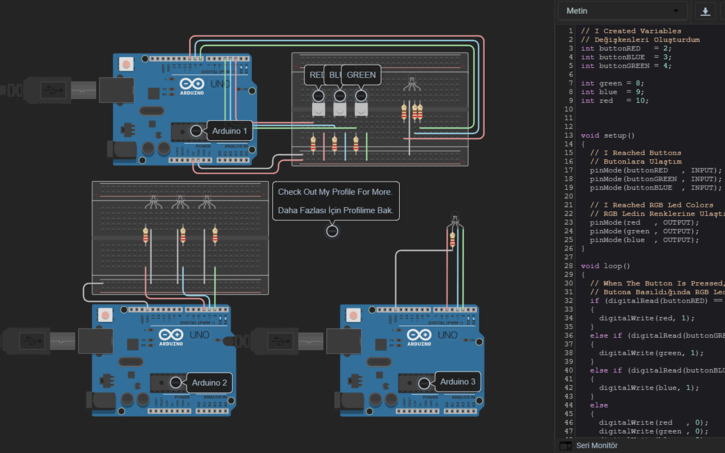
Task: Select the Arduino 2 label
Action: pos(210,382)
